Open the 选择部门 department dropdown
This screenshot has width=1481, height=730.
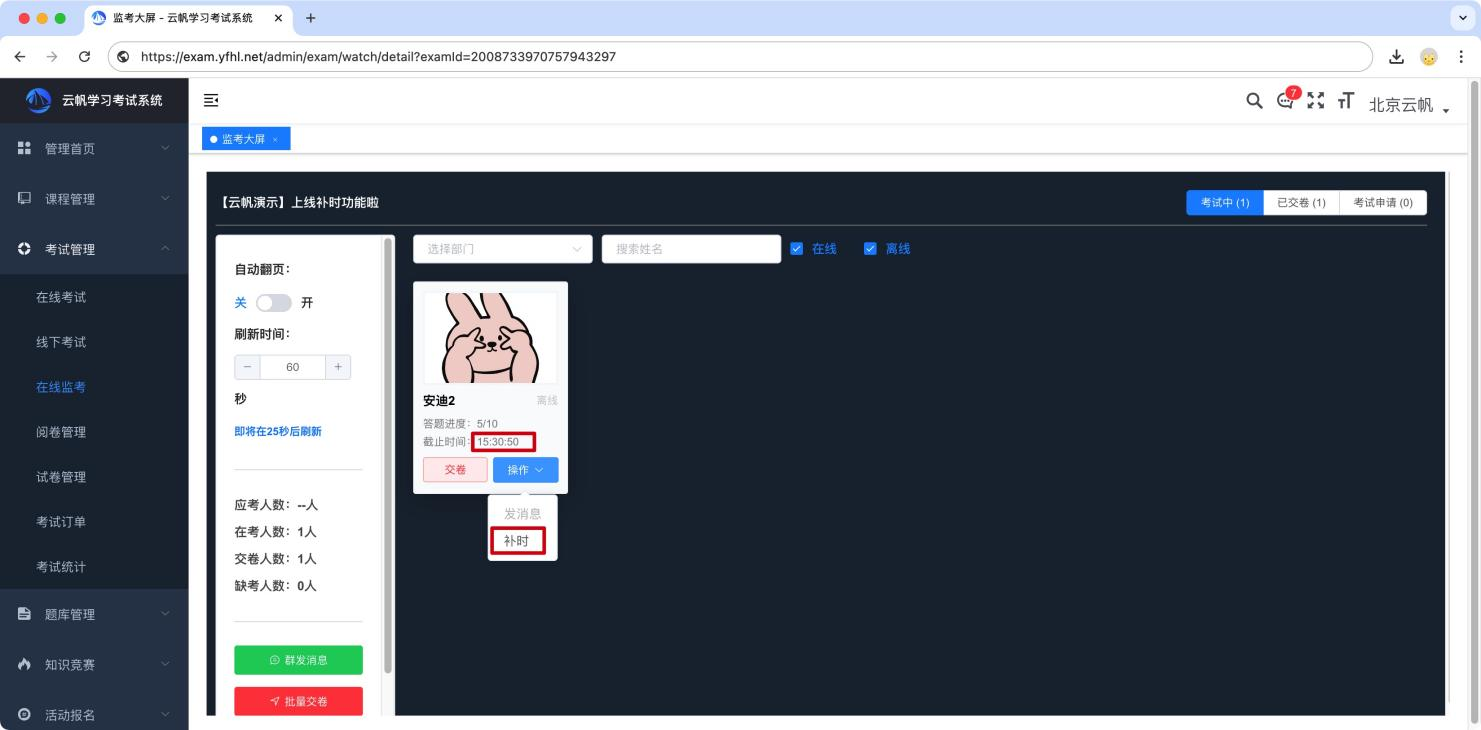502,249
